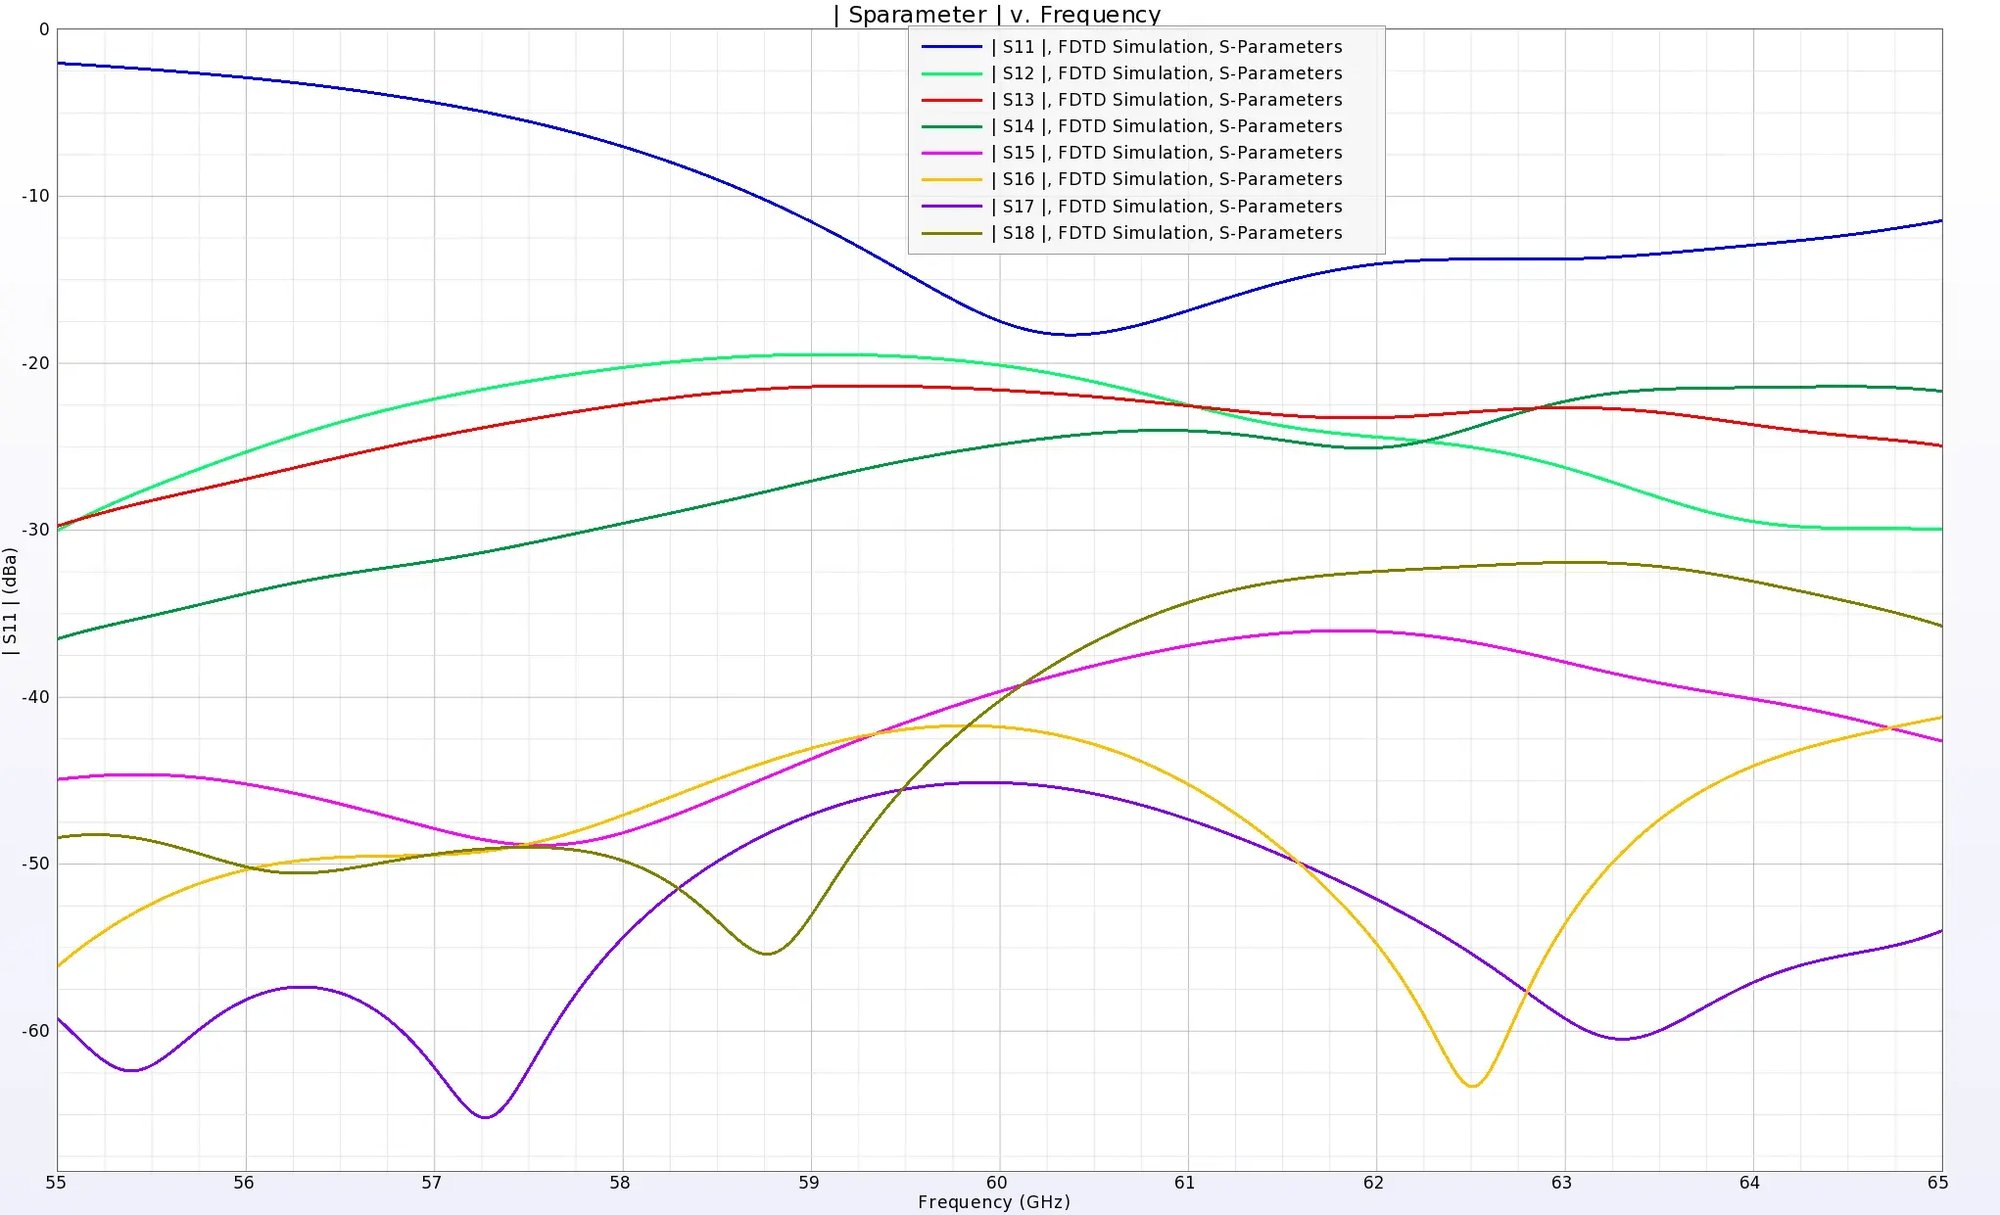Click the purple S17 legend line sample
The width and height of the screenshot is (2000, 1215).
pos(950,206)
